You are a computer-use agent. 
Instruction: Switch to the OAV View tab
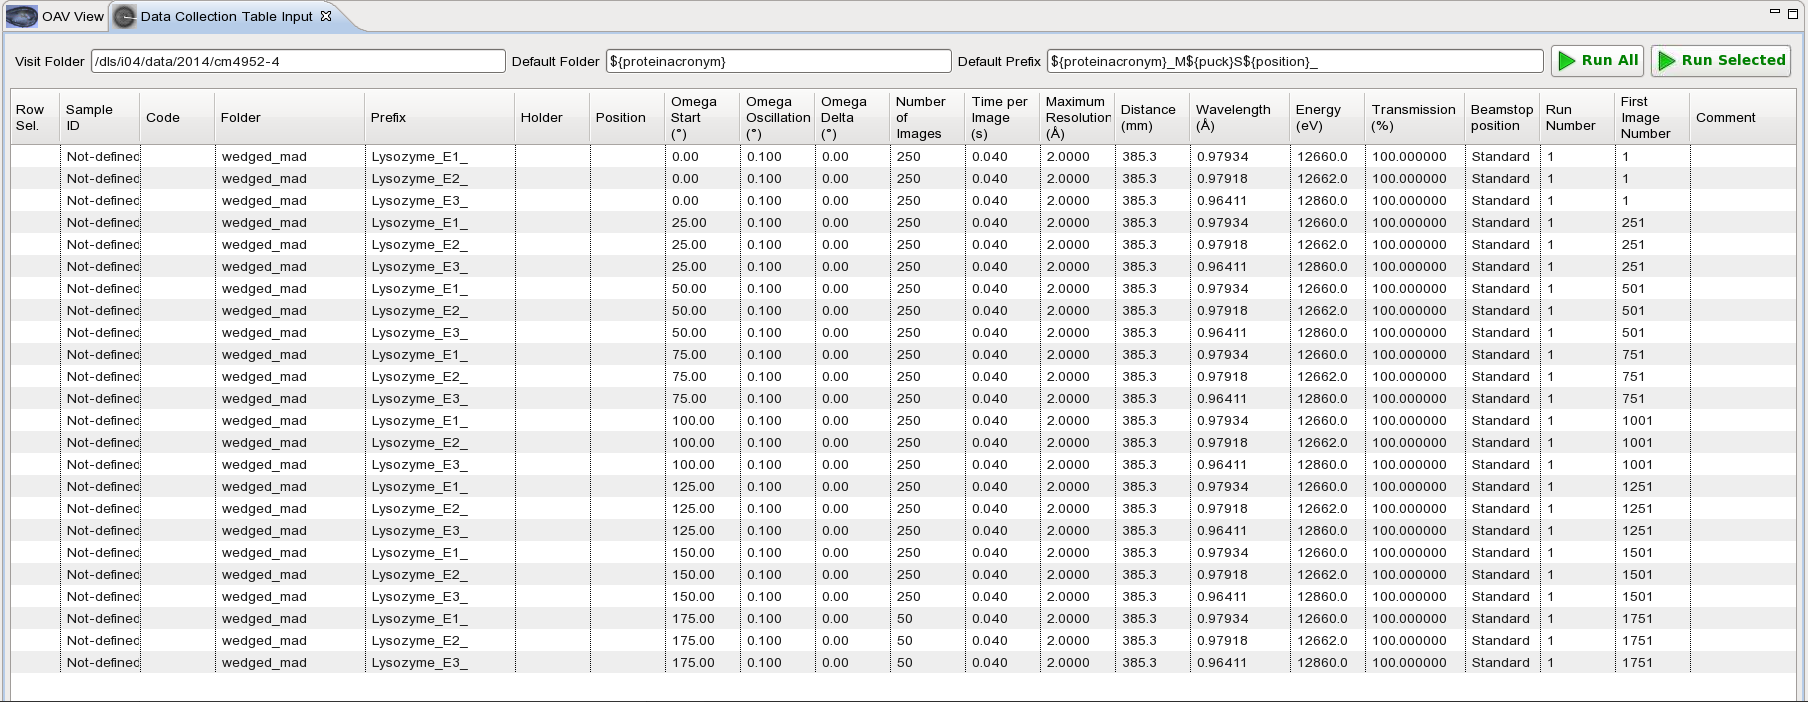click(x=55, y=16)
